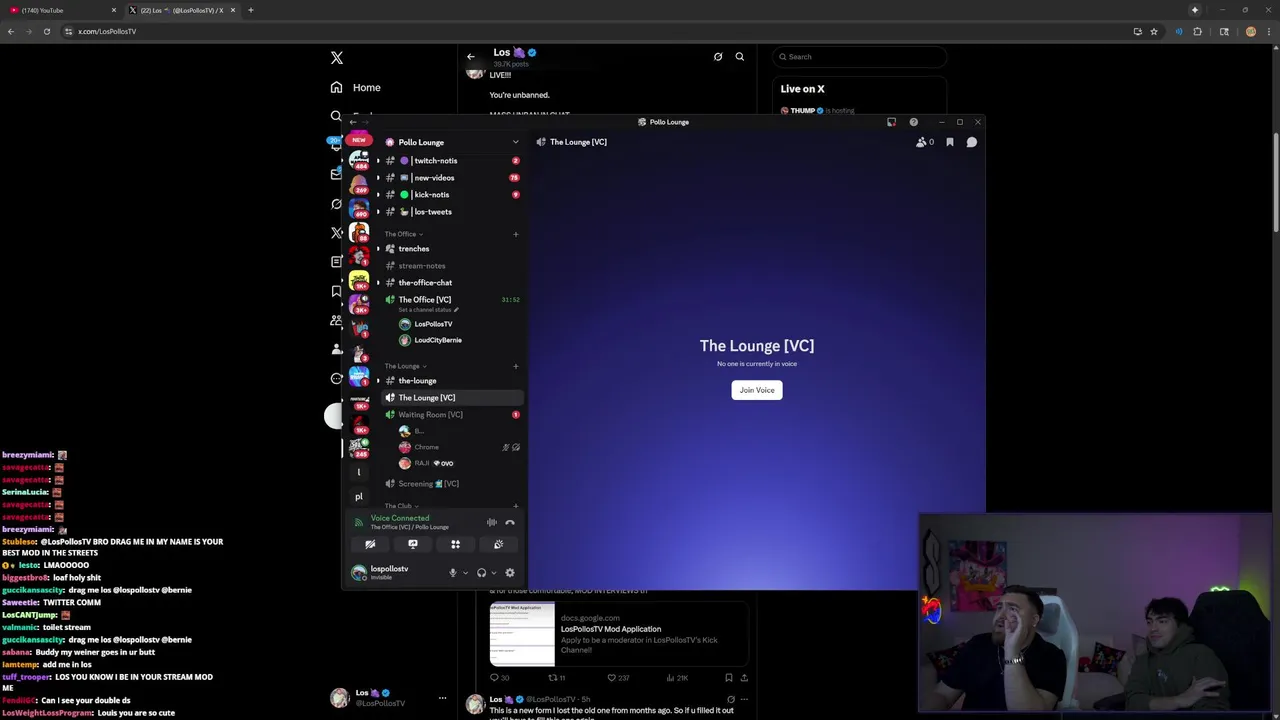
Task: Open the Chrome three-dot menu
Action: [1269, 31]
